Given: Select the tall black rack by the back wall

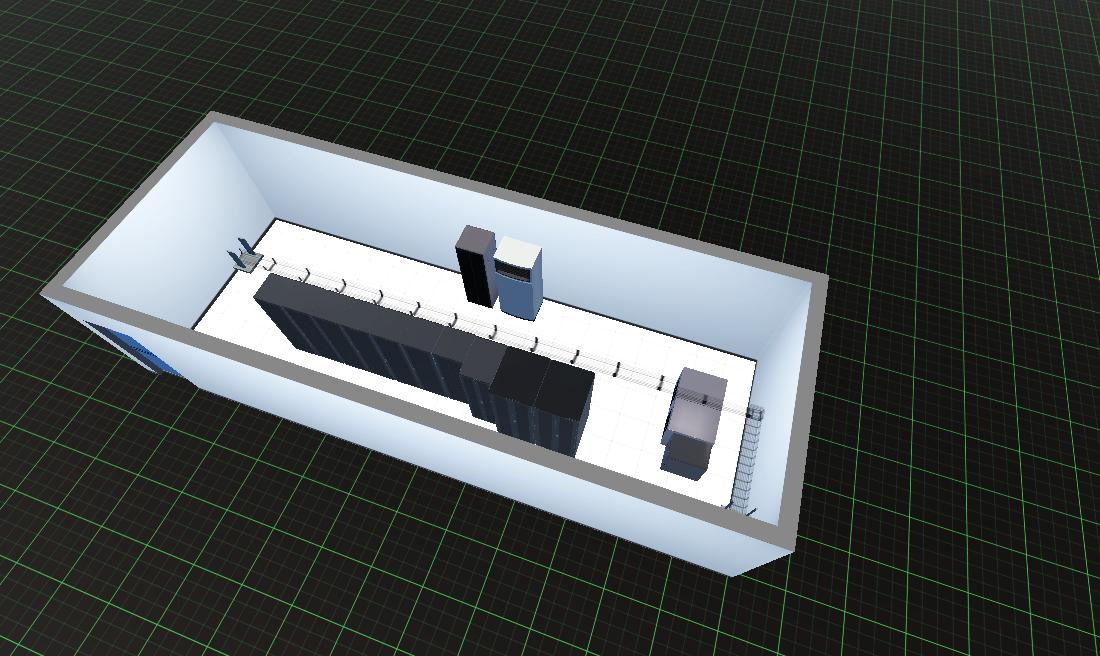Looking at the screenshot, I should 474,267.
